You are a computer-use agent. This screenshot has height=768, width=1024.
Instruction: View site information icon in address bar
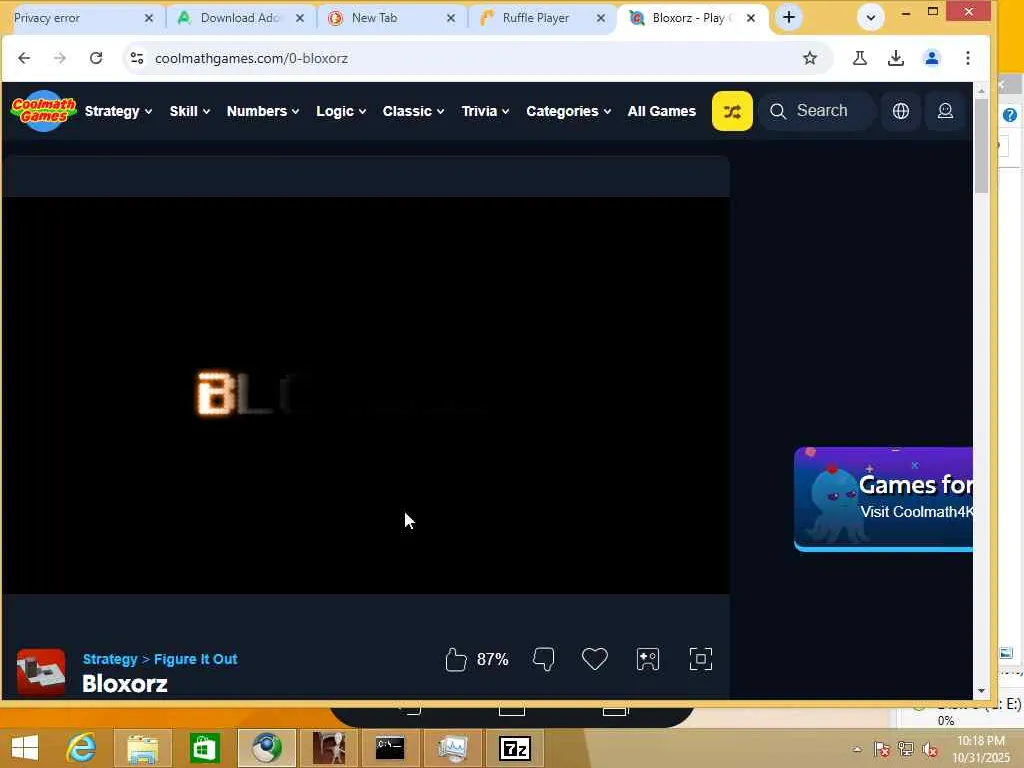click(x=137, y=58)
